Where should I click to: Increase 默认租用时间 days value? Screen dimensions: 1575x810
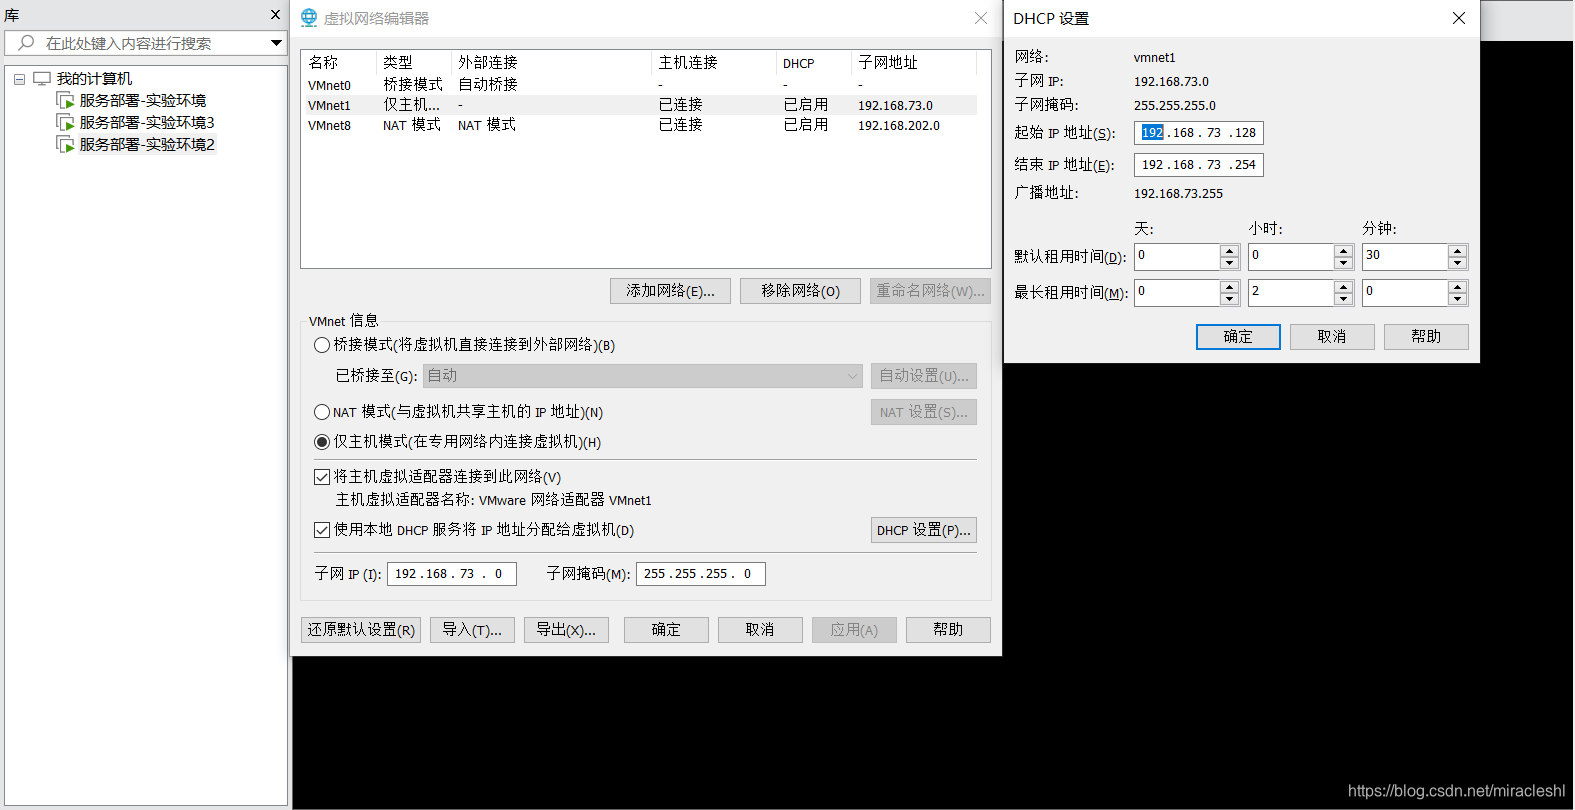1230,251
